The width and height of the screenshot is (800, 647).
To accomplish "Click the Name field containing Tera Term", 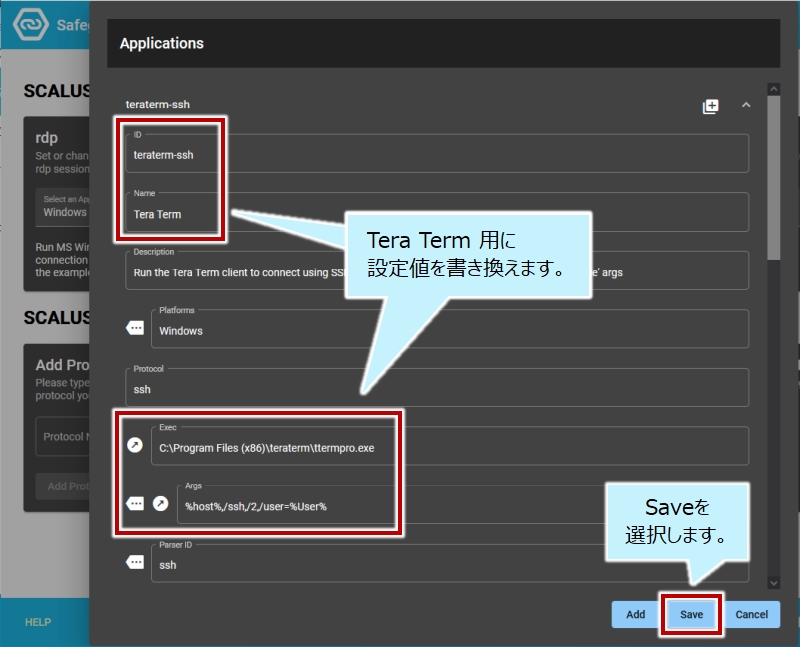I will point(437,212).
